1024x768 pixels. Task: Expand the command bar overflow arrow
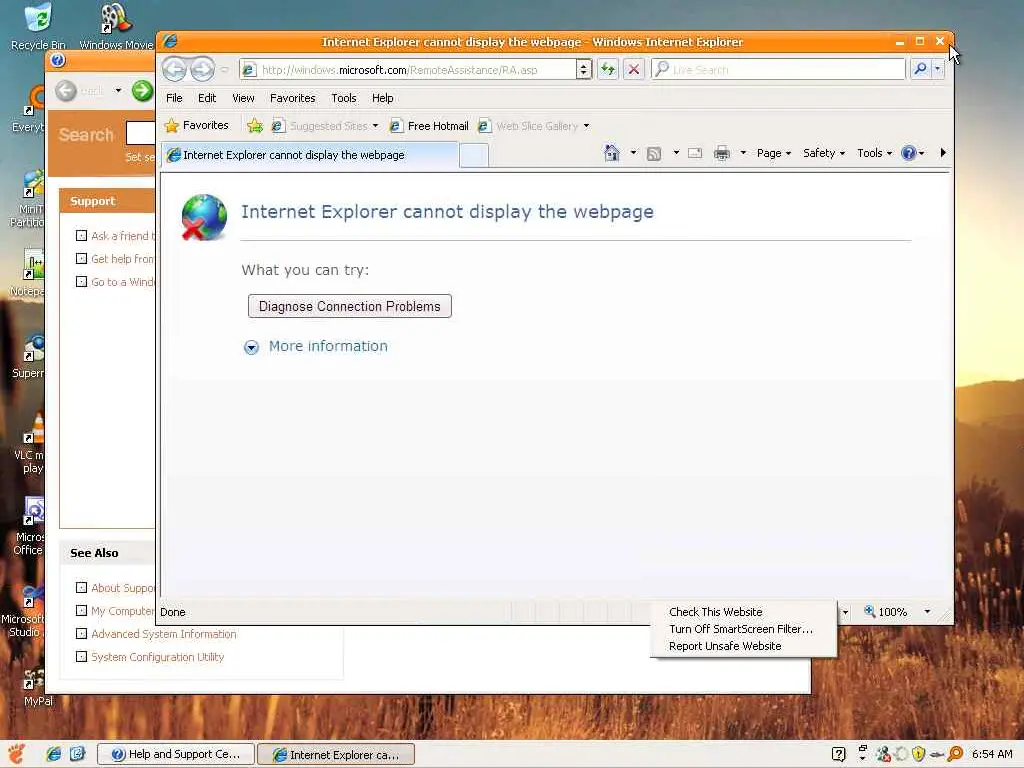click(x=943, y=153)
